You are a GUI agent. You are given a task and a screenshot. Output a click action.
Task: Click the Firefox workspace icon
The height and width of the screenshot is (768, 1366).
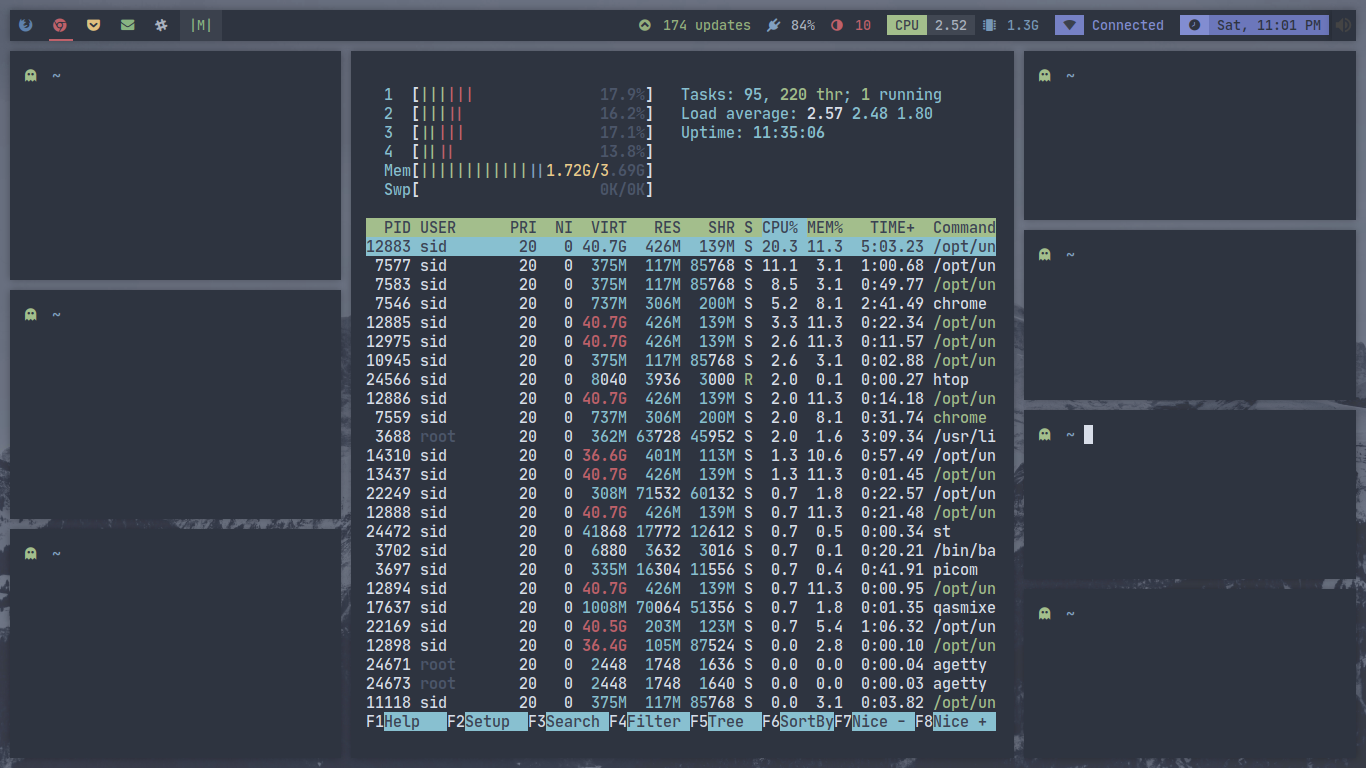pyautogui.click(x=26, y=25)
